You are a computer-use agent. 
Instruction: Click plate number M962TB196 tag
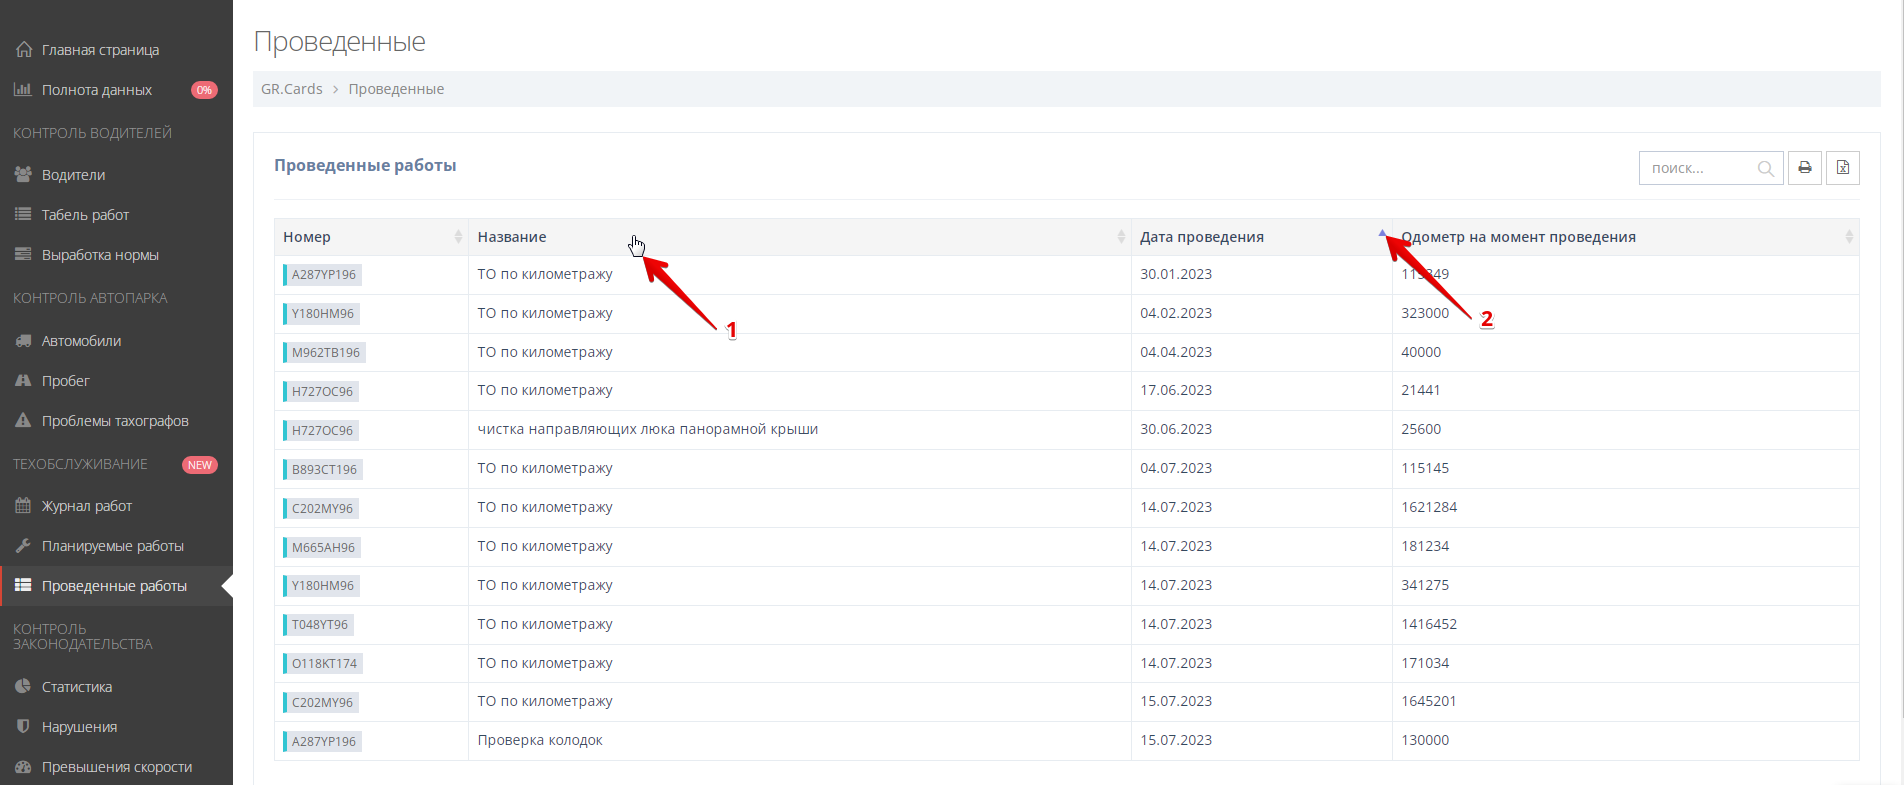(x=325, y=353)
